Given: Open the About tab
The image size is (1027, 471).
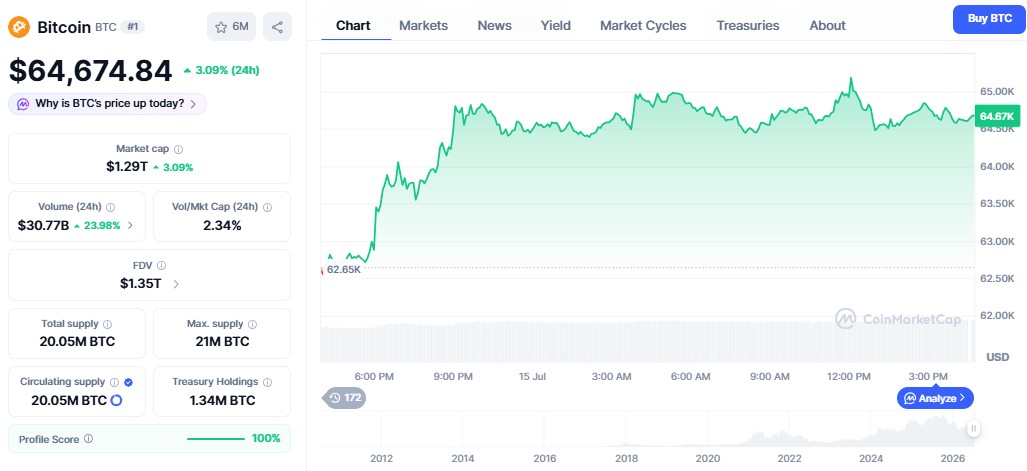Looking at the screenshot, I should 827,26.
